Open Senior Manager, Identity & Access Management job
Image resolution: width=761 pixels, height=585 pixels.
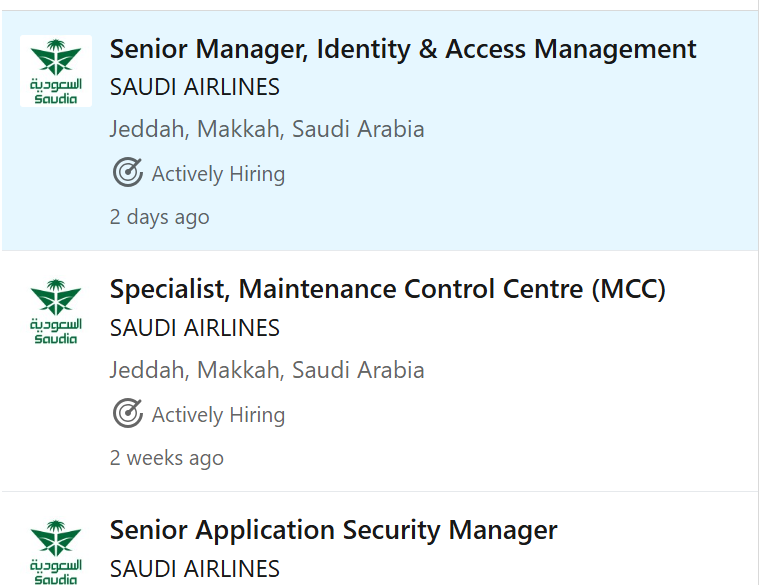403,50
